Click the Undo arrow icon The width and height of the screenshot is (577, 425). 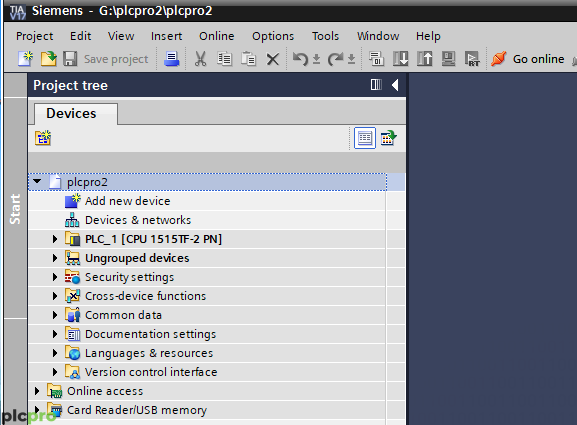300,59
